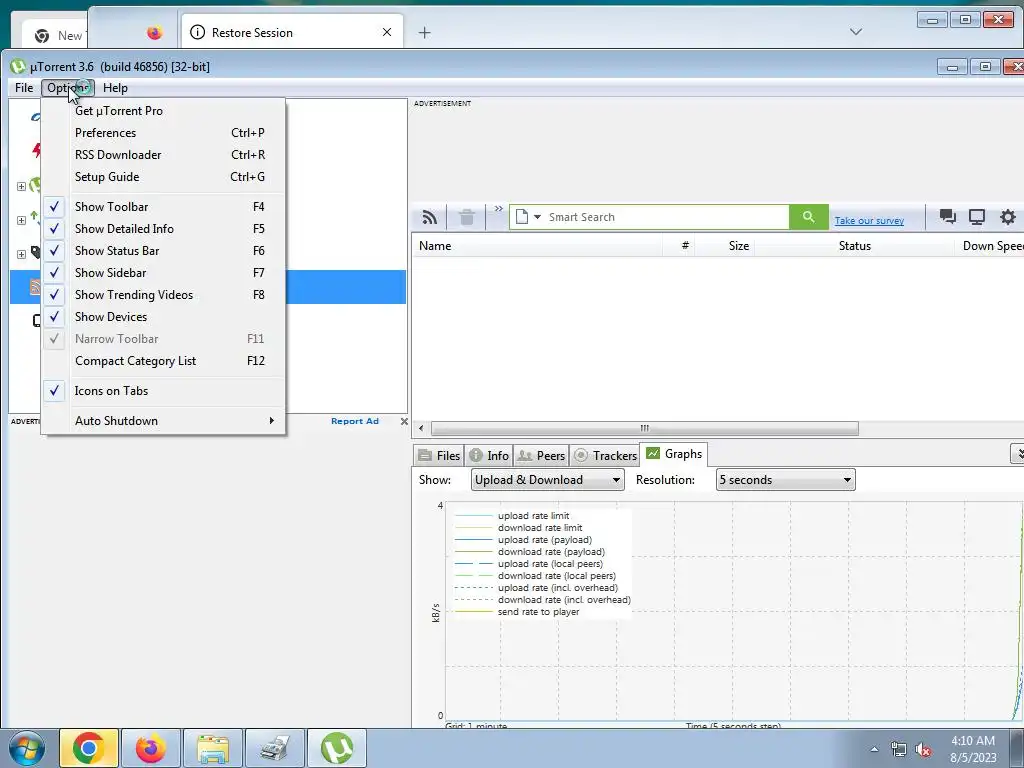Sort by the Size column header
This screenshot has height=768, width=1024.
pyautogui.click(x=724, y=246)
